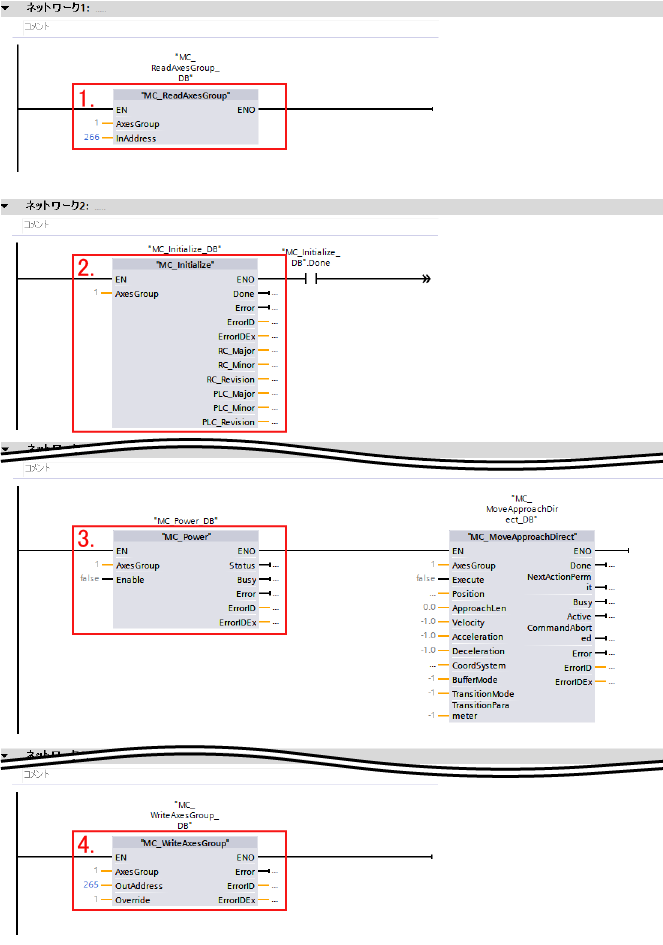This screenshot has height=945, width=663.
Task: Select the MC_WriteAxesGroup block header
Action: [185, 843]
